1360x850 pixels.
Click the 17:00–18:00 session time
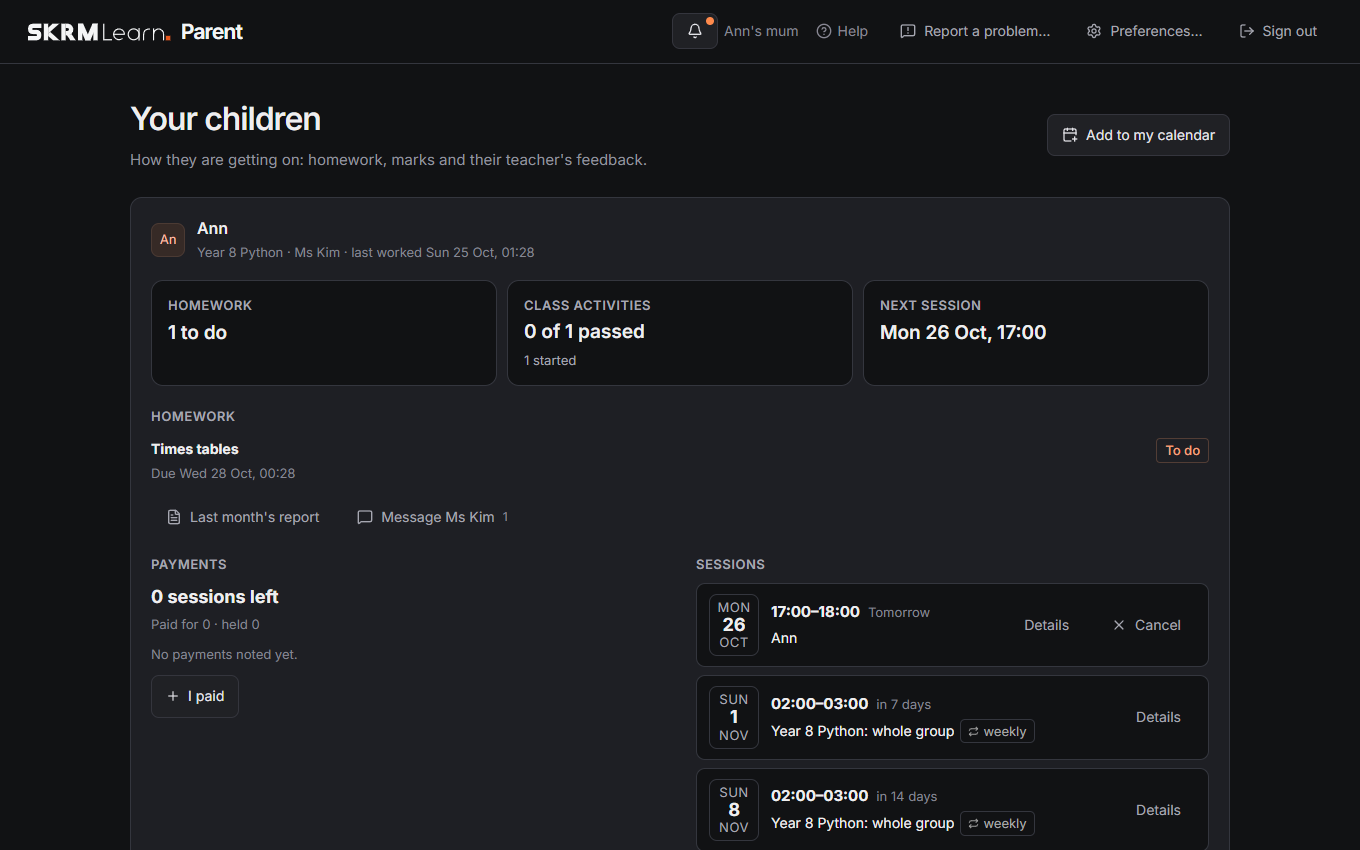point(815,612)
